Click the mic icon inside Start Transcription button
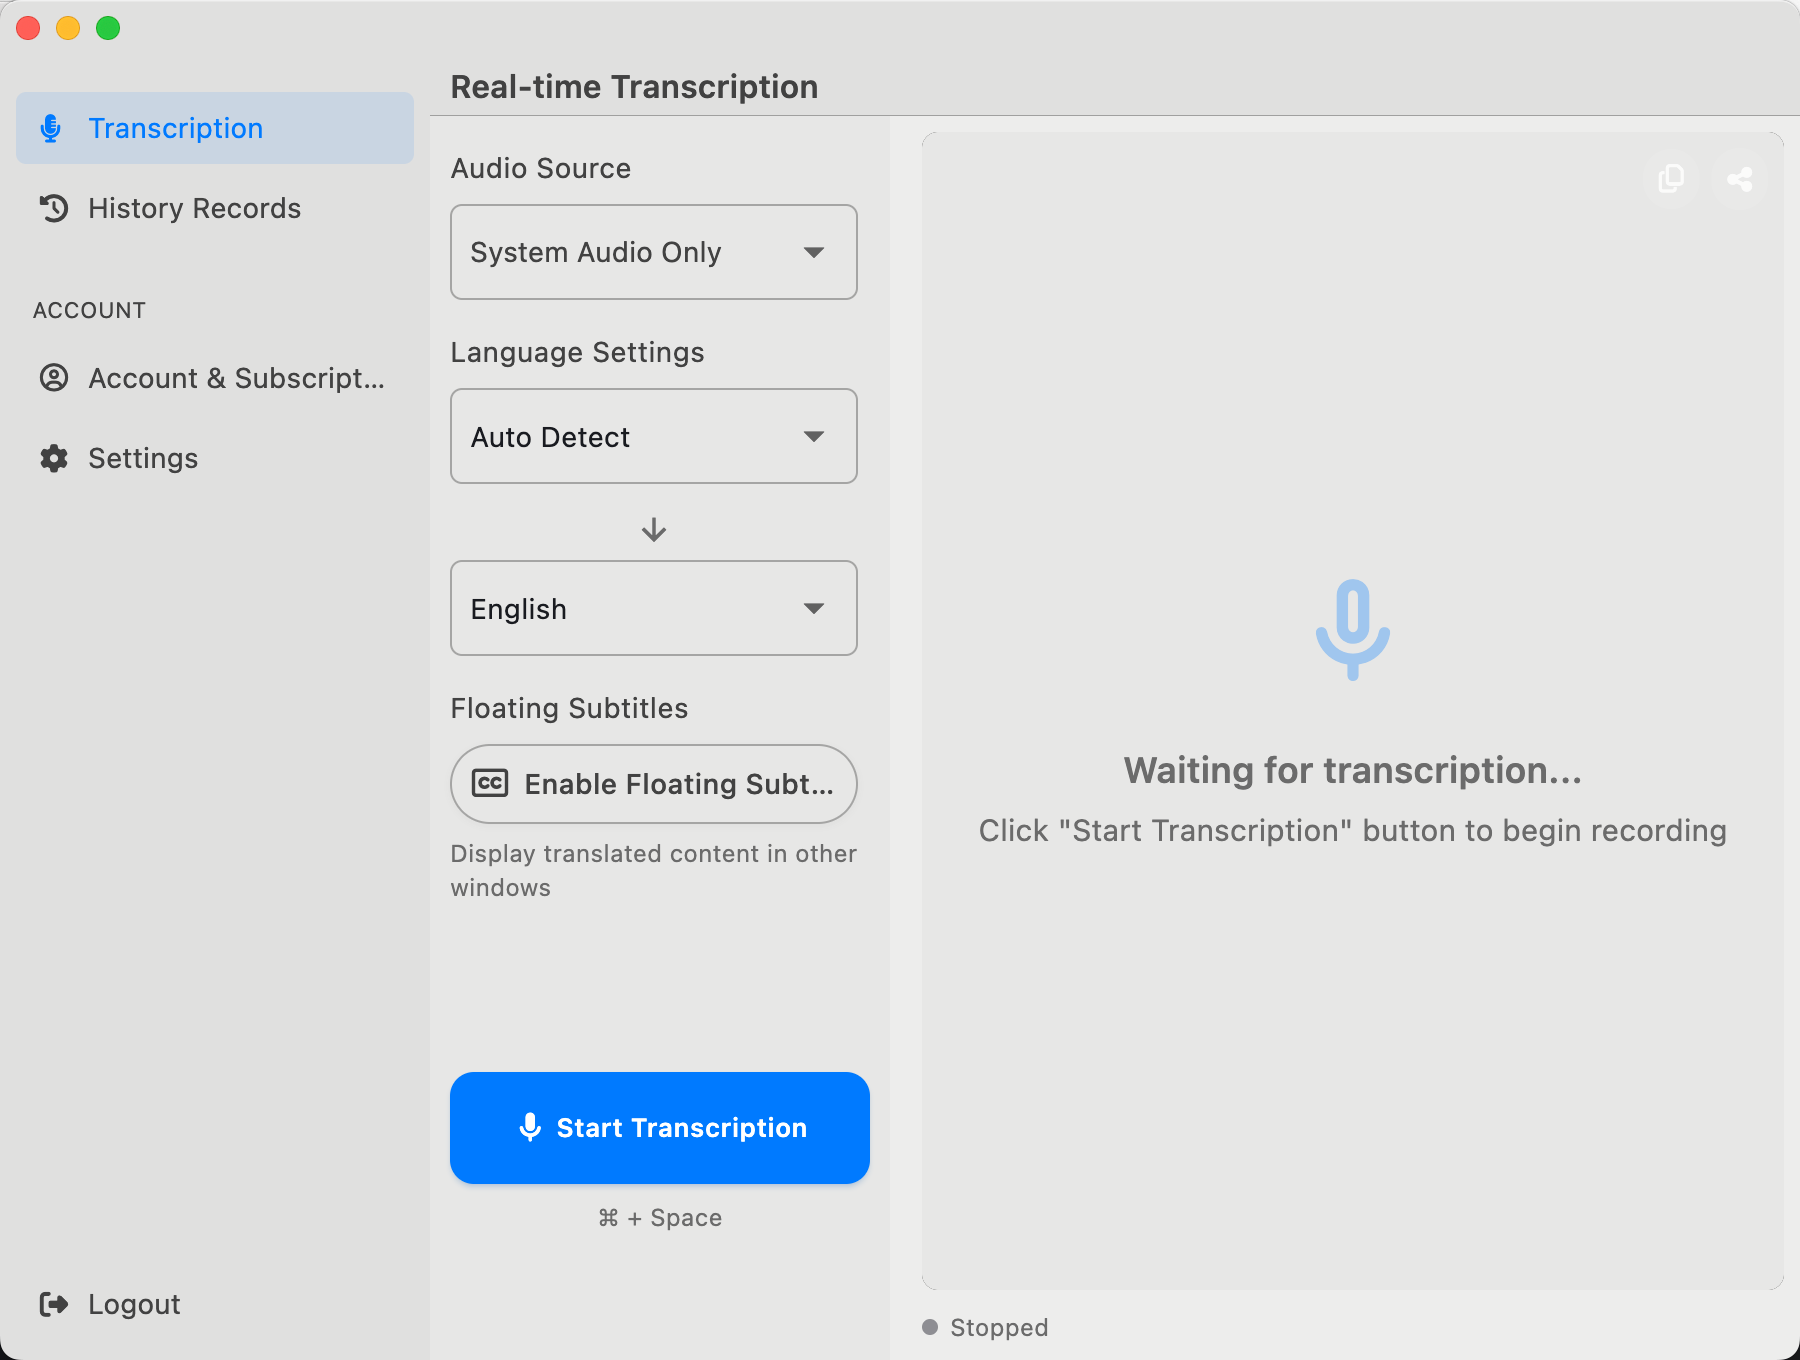1800x1360 pixels. click(530, 1128)
